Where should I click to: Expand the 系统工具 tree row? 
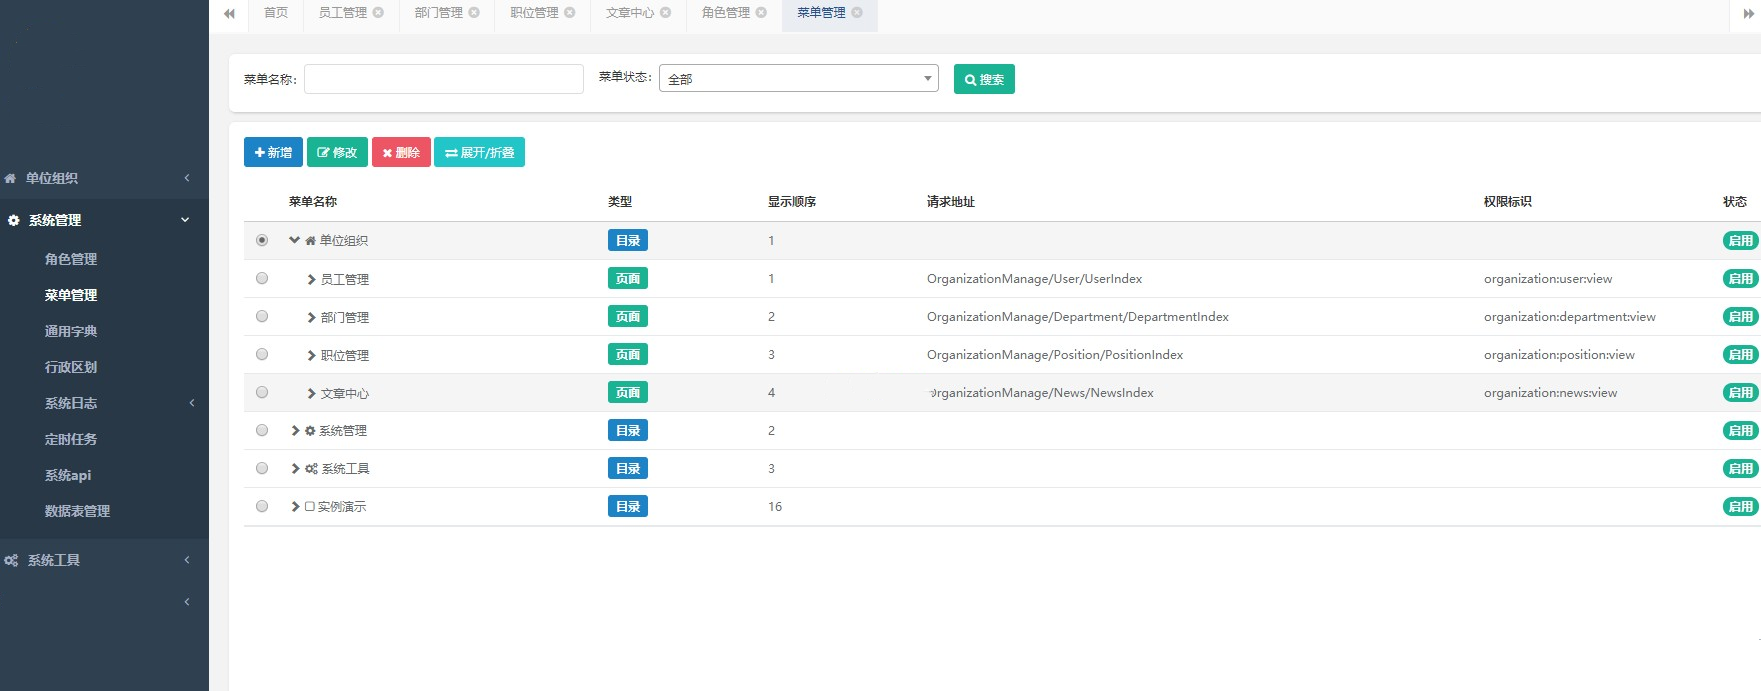[295, 469]
